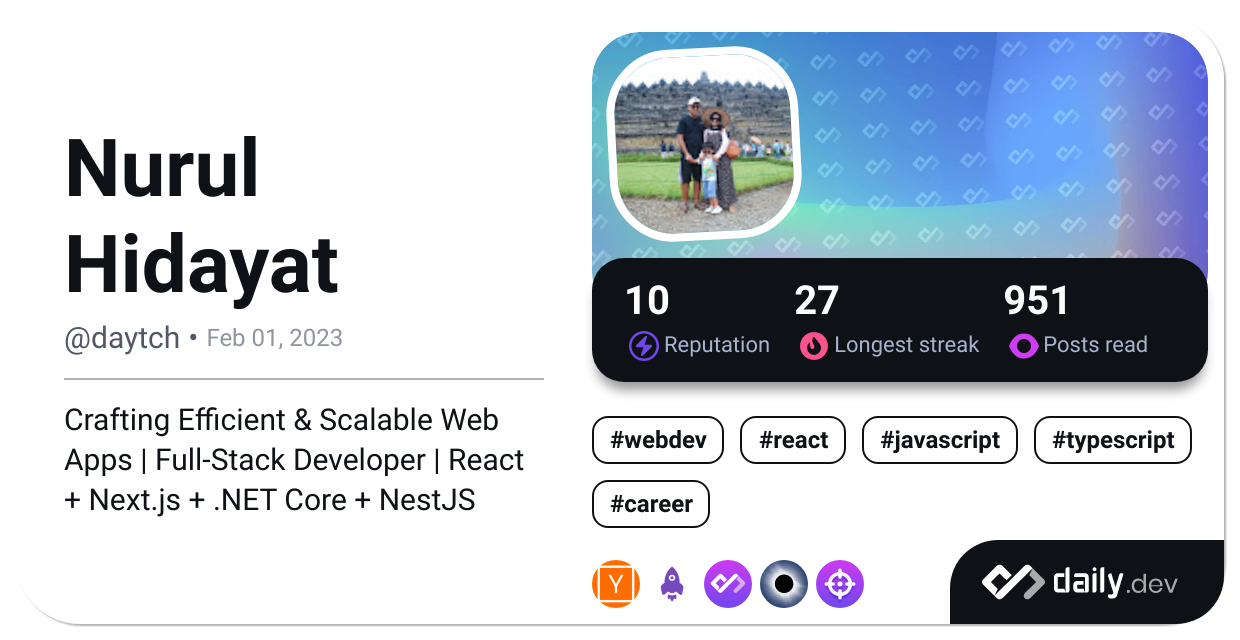Screen dimensions: 1240x640
Task: Click the flame Longest streak icon
Action: 814,346
